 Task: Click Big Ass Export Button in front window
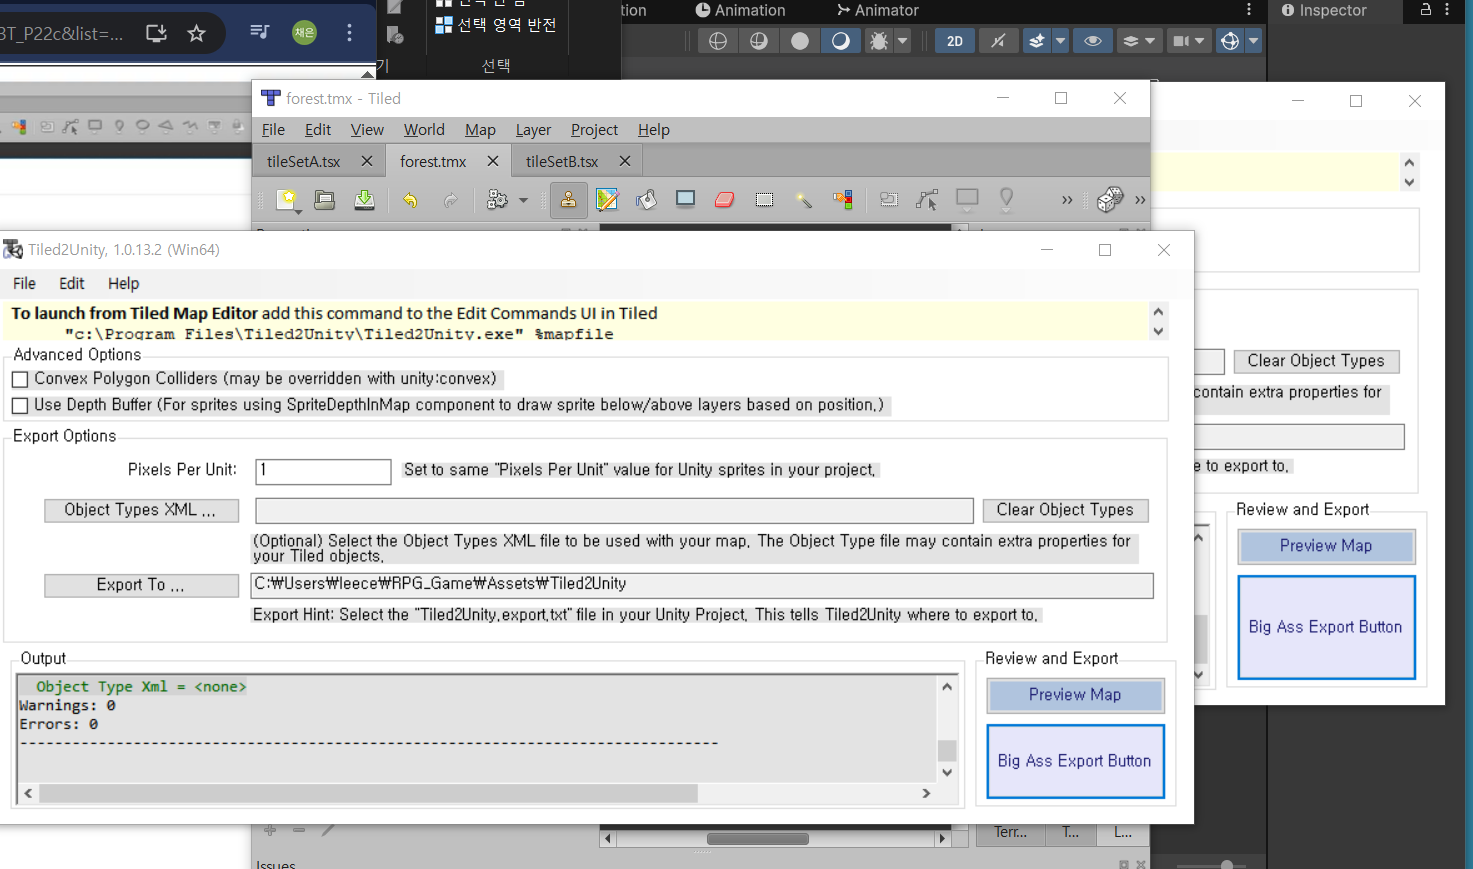(x=1075, y=761)
